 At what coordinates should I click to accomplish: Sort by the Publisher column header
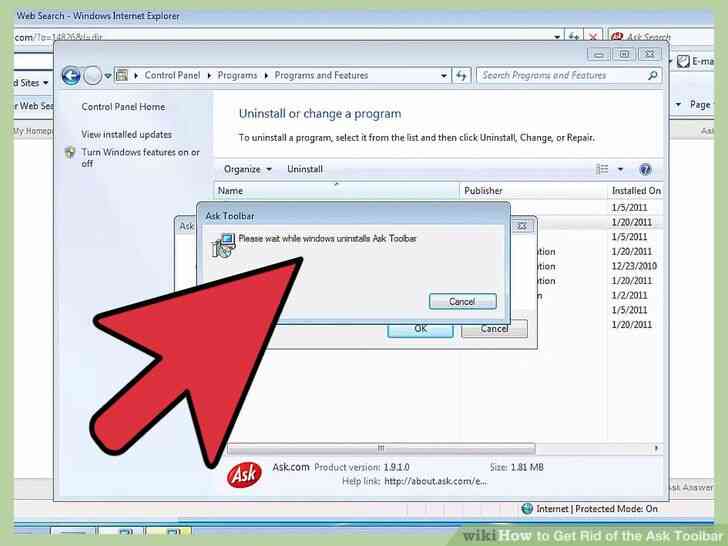pos(533,191)
